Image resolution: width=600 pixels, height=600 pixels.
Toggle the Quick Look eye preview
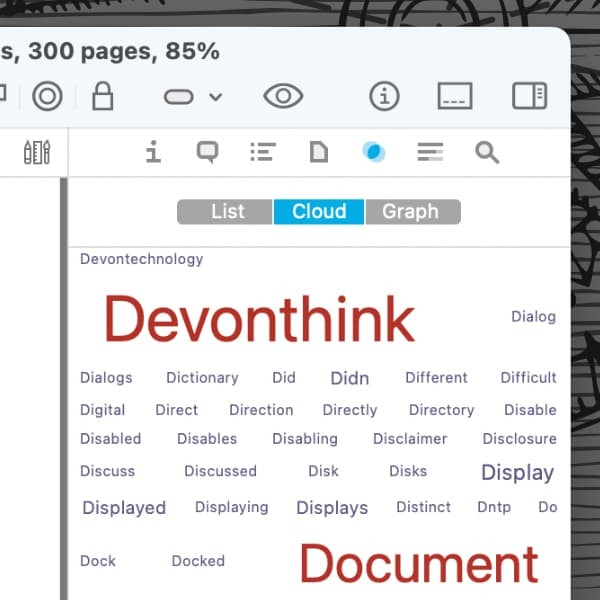(283, 96)
